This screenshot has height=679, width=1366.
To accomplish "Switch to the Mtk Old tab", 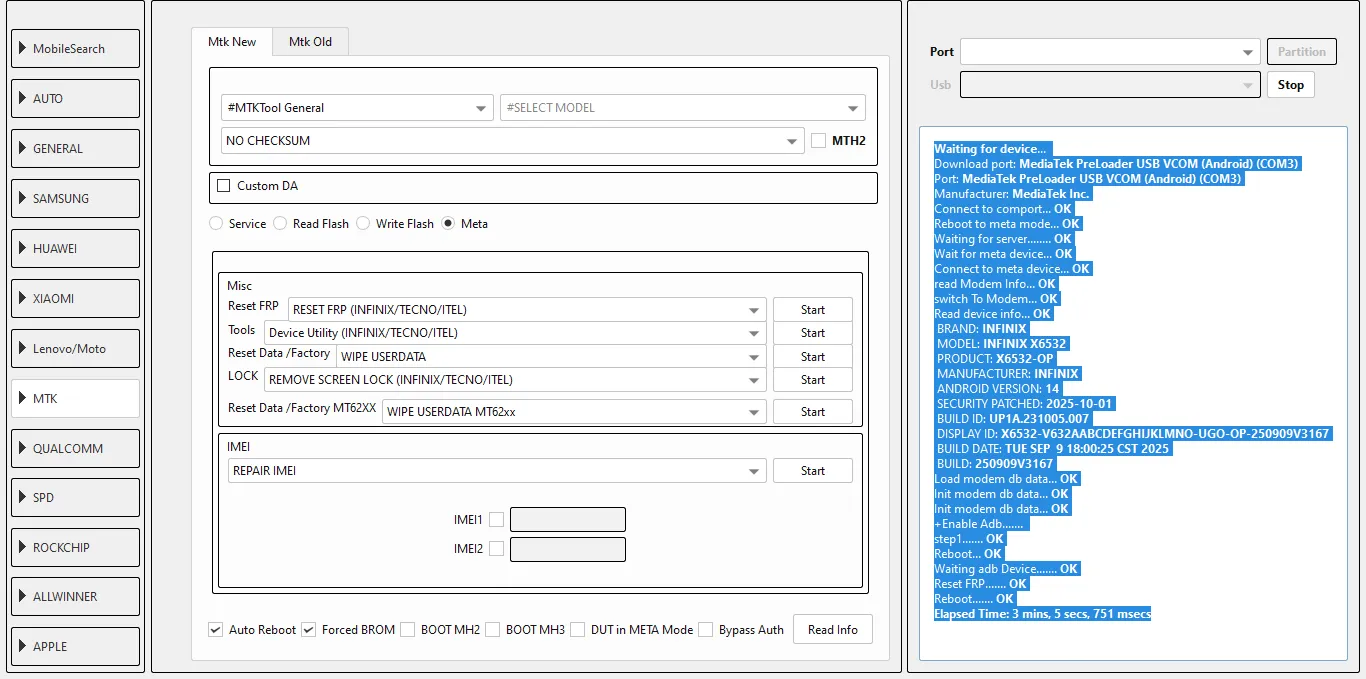I will pyautogui.click(x=310, y=42).
